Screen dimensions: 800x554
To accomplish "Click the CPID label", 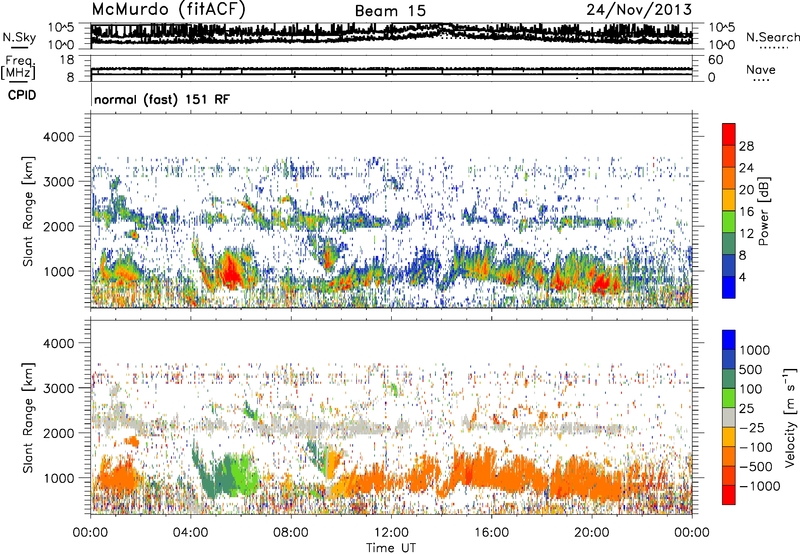I will tap(22, 95).
